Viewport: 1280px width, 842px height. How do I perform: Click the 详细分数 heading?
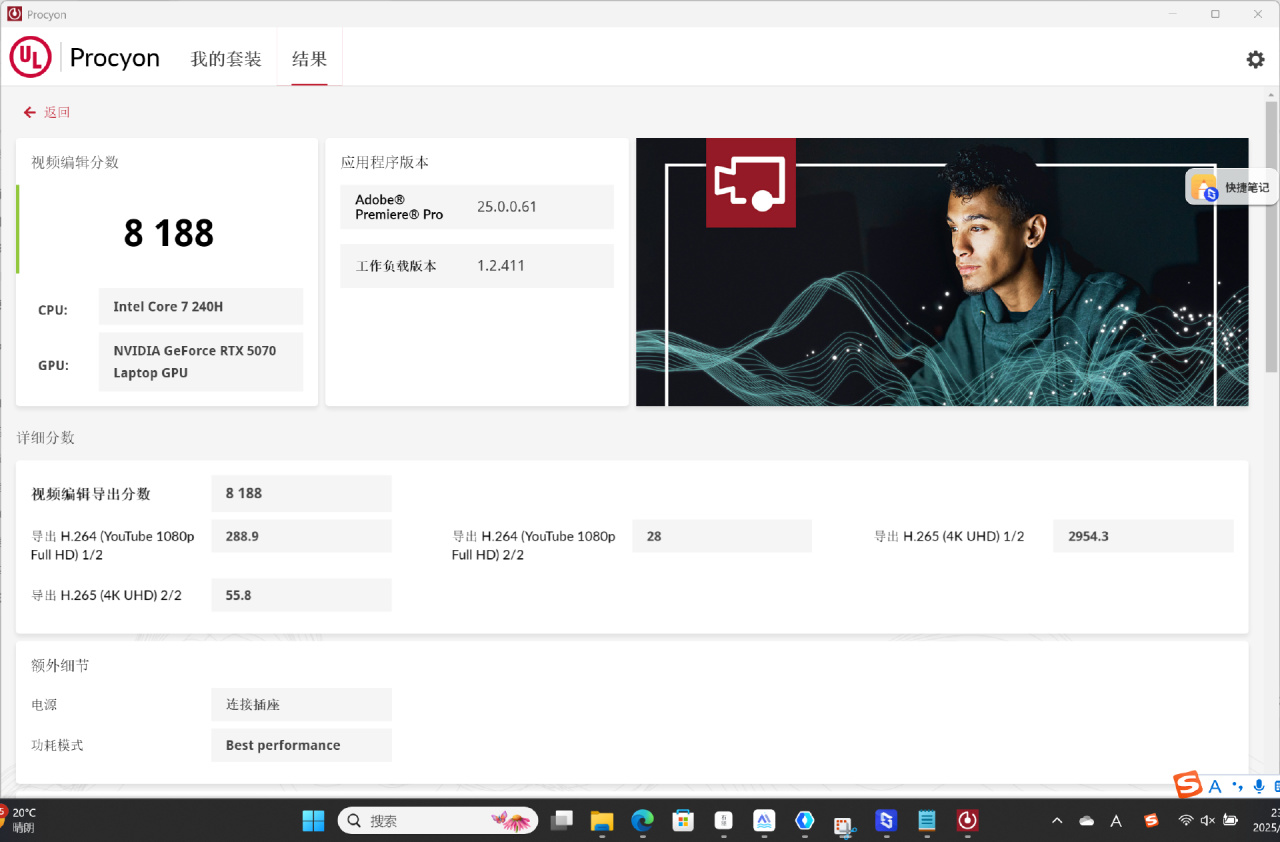pos(46,438)
